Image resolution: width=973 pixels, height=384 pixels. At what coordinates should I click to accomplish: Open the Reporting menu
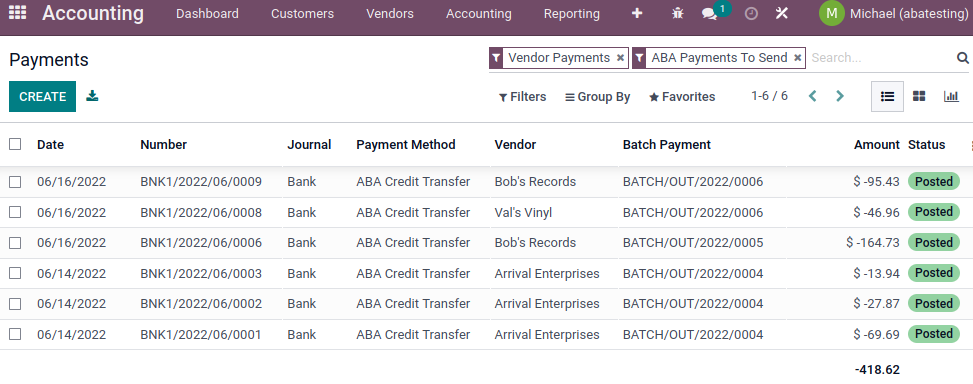pos(572,14)
